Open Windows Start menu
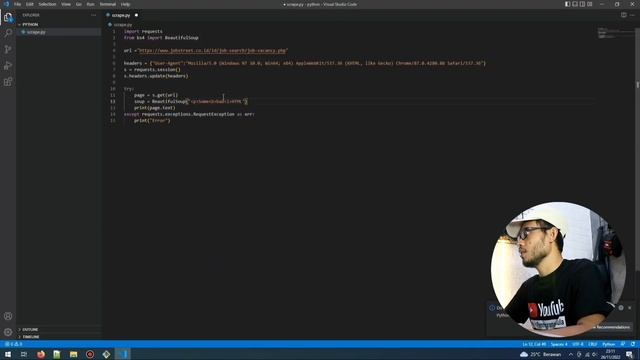The image size is (640, 360). coord(8,354)
